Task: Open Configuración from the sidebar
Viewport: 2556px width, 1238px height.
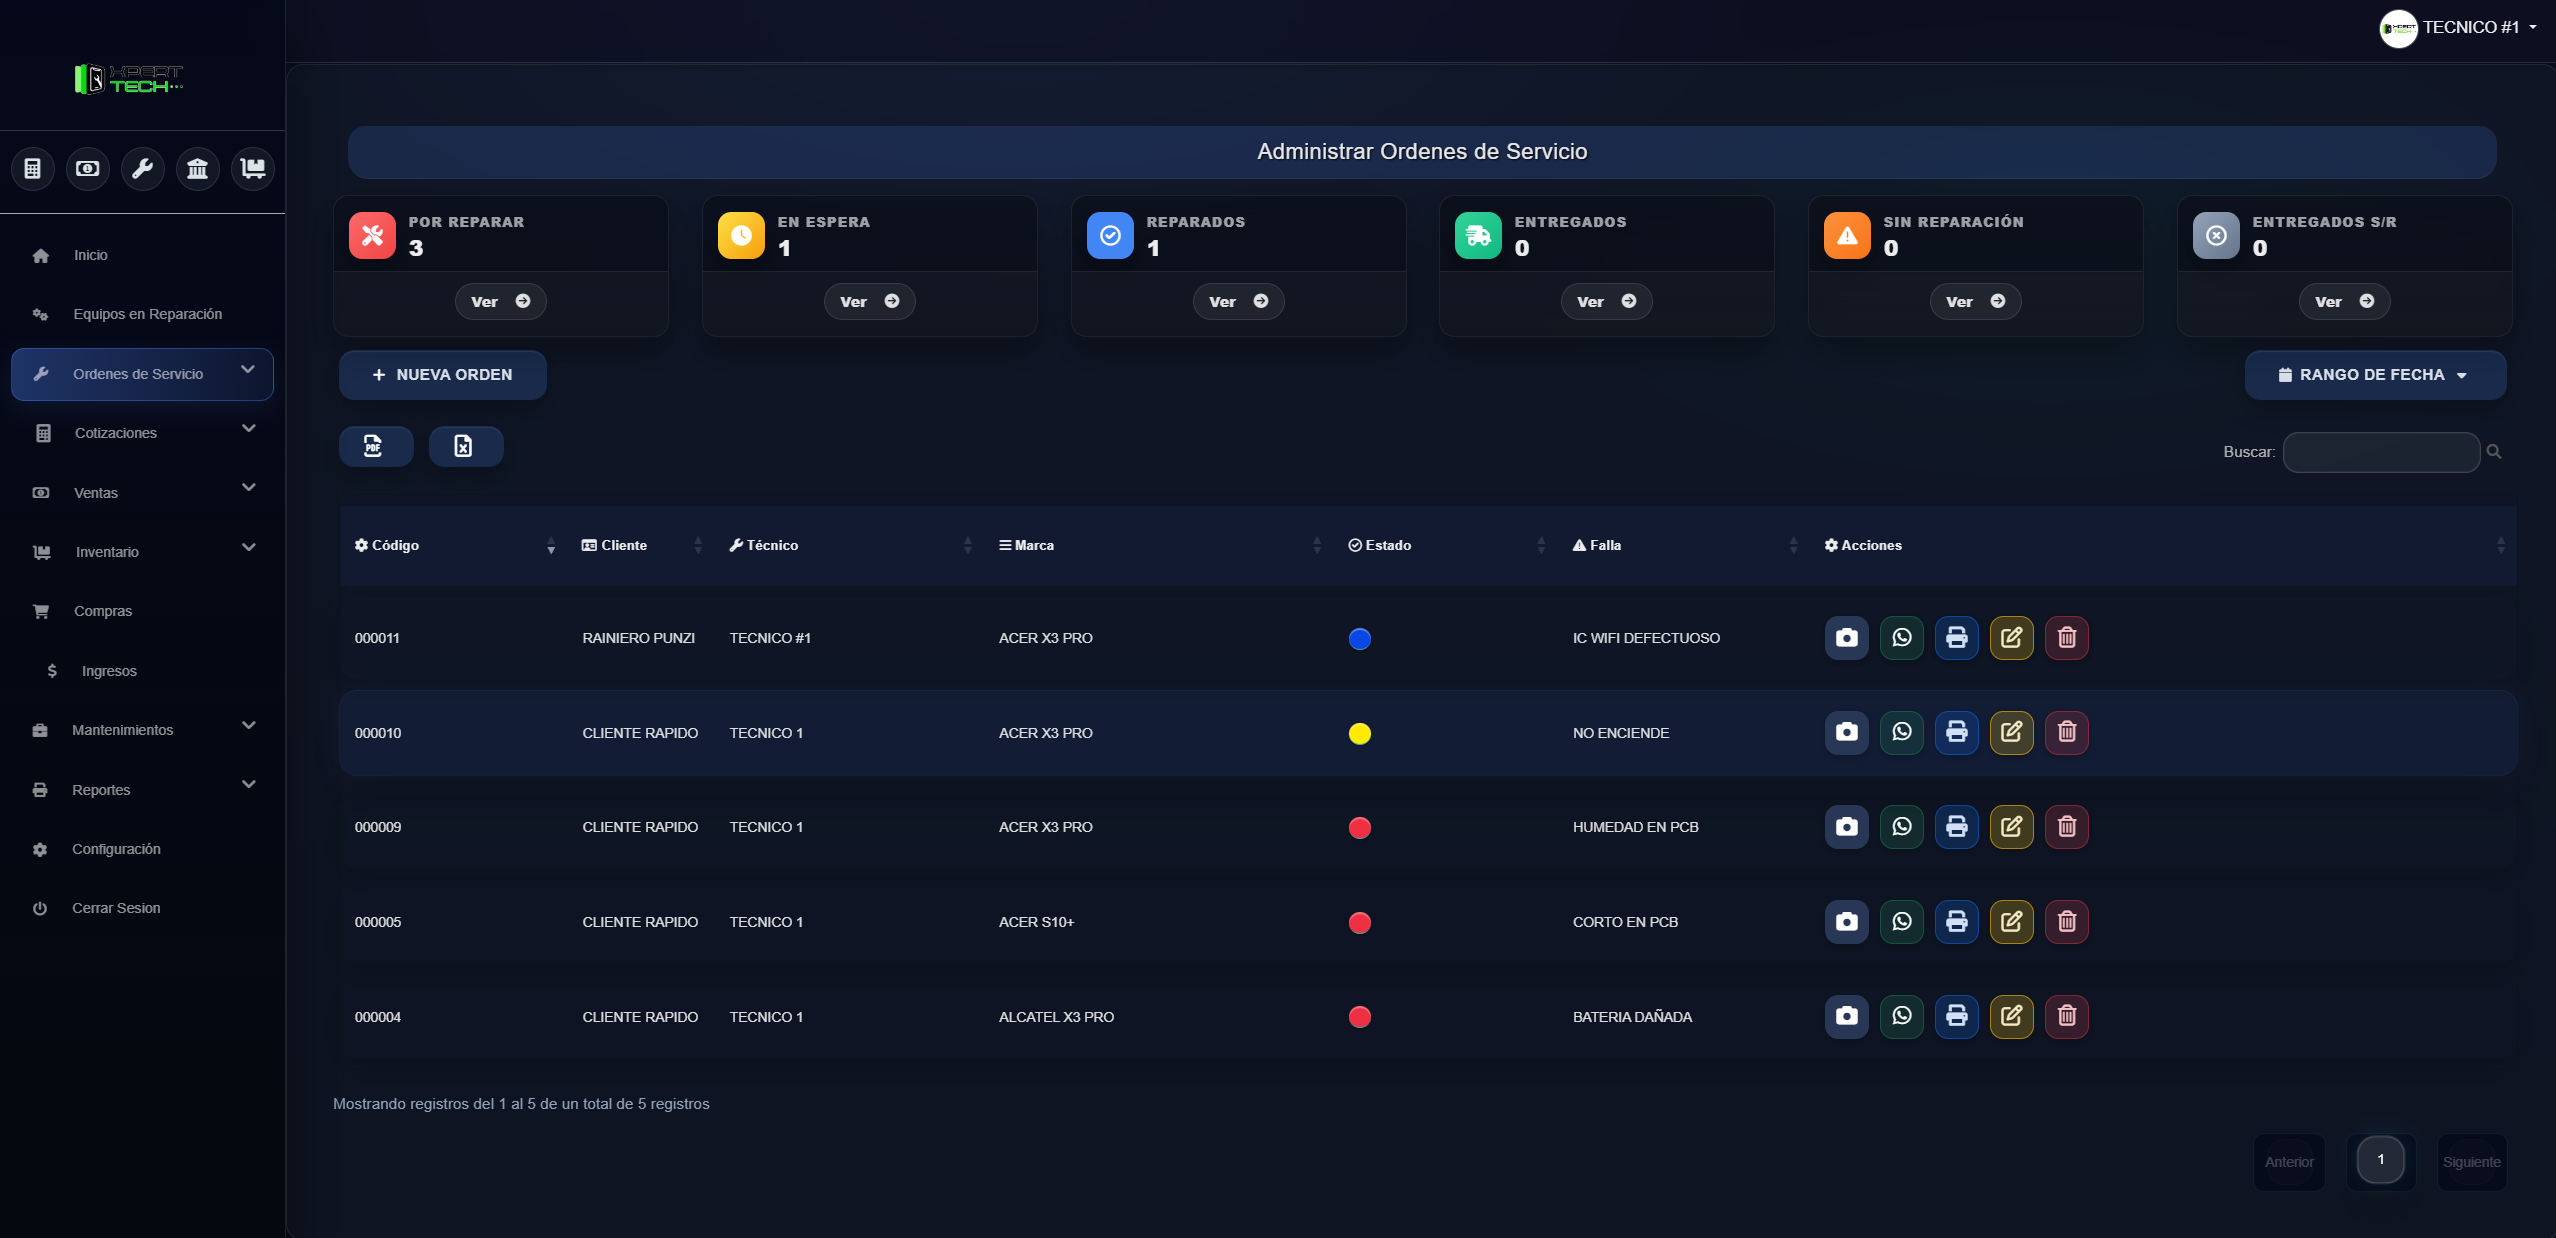Action: (116, 849)
